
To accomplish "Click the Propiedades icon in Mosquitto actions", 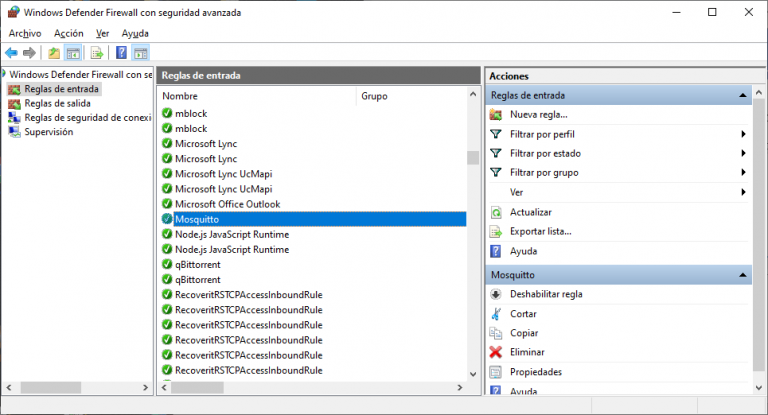I will tap(496, 372).
